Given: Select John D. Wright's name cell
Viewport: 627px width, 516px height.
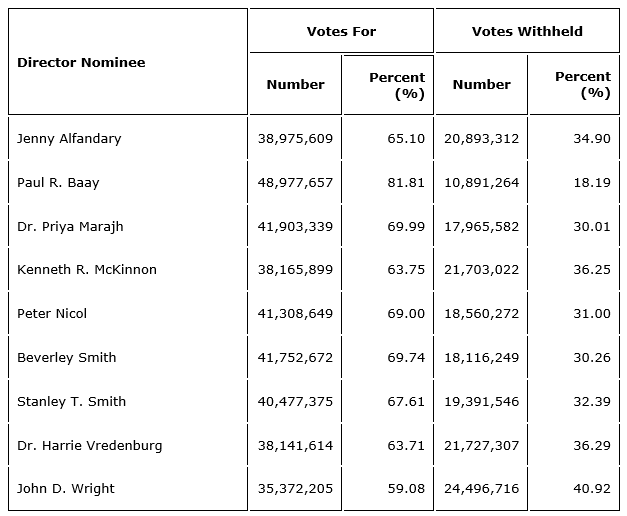Looking at the screenshot, I should [66, 489].
